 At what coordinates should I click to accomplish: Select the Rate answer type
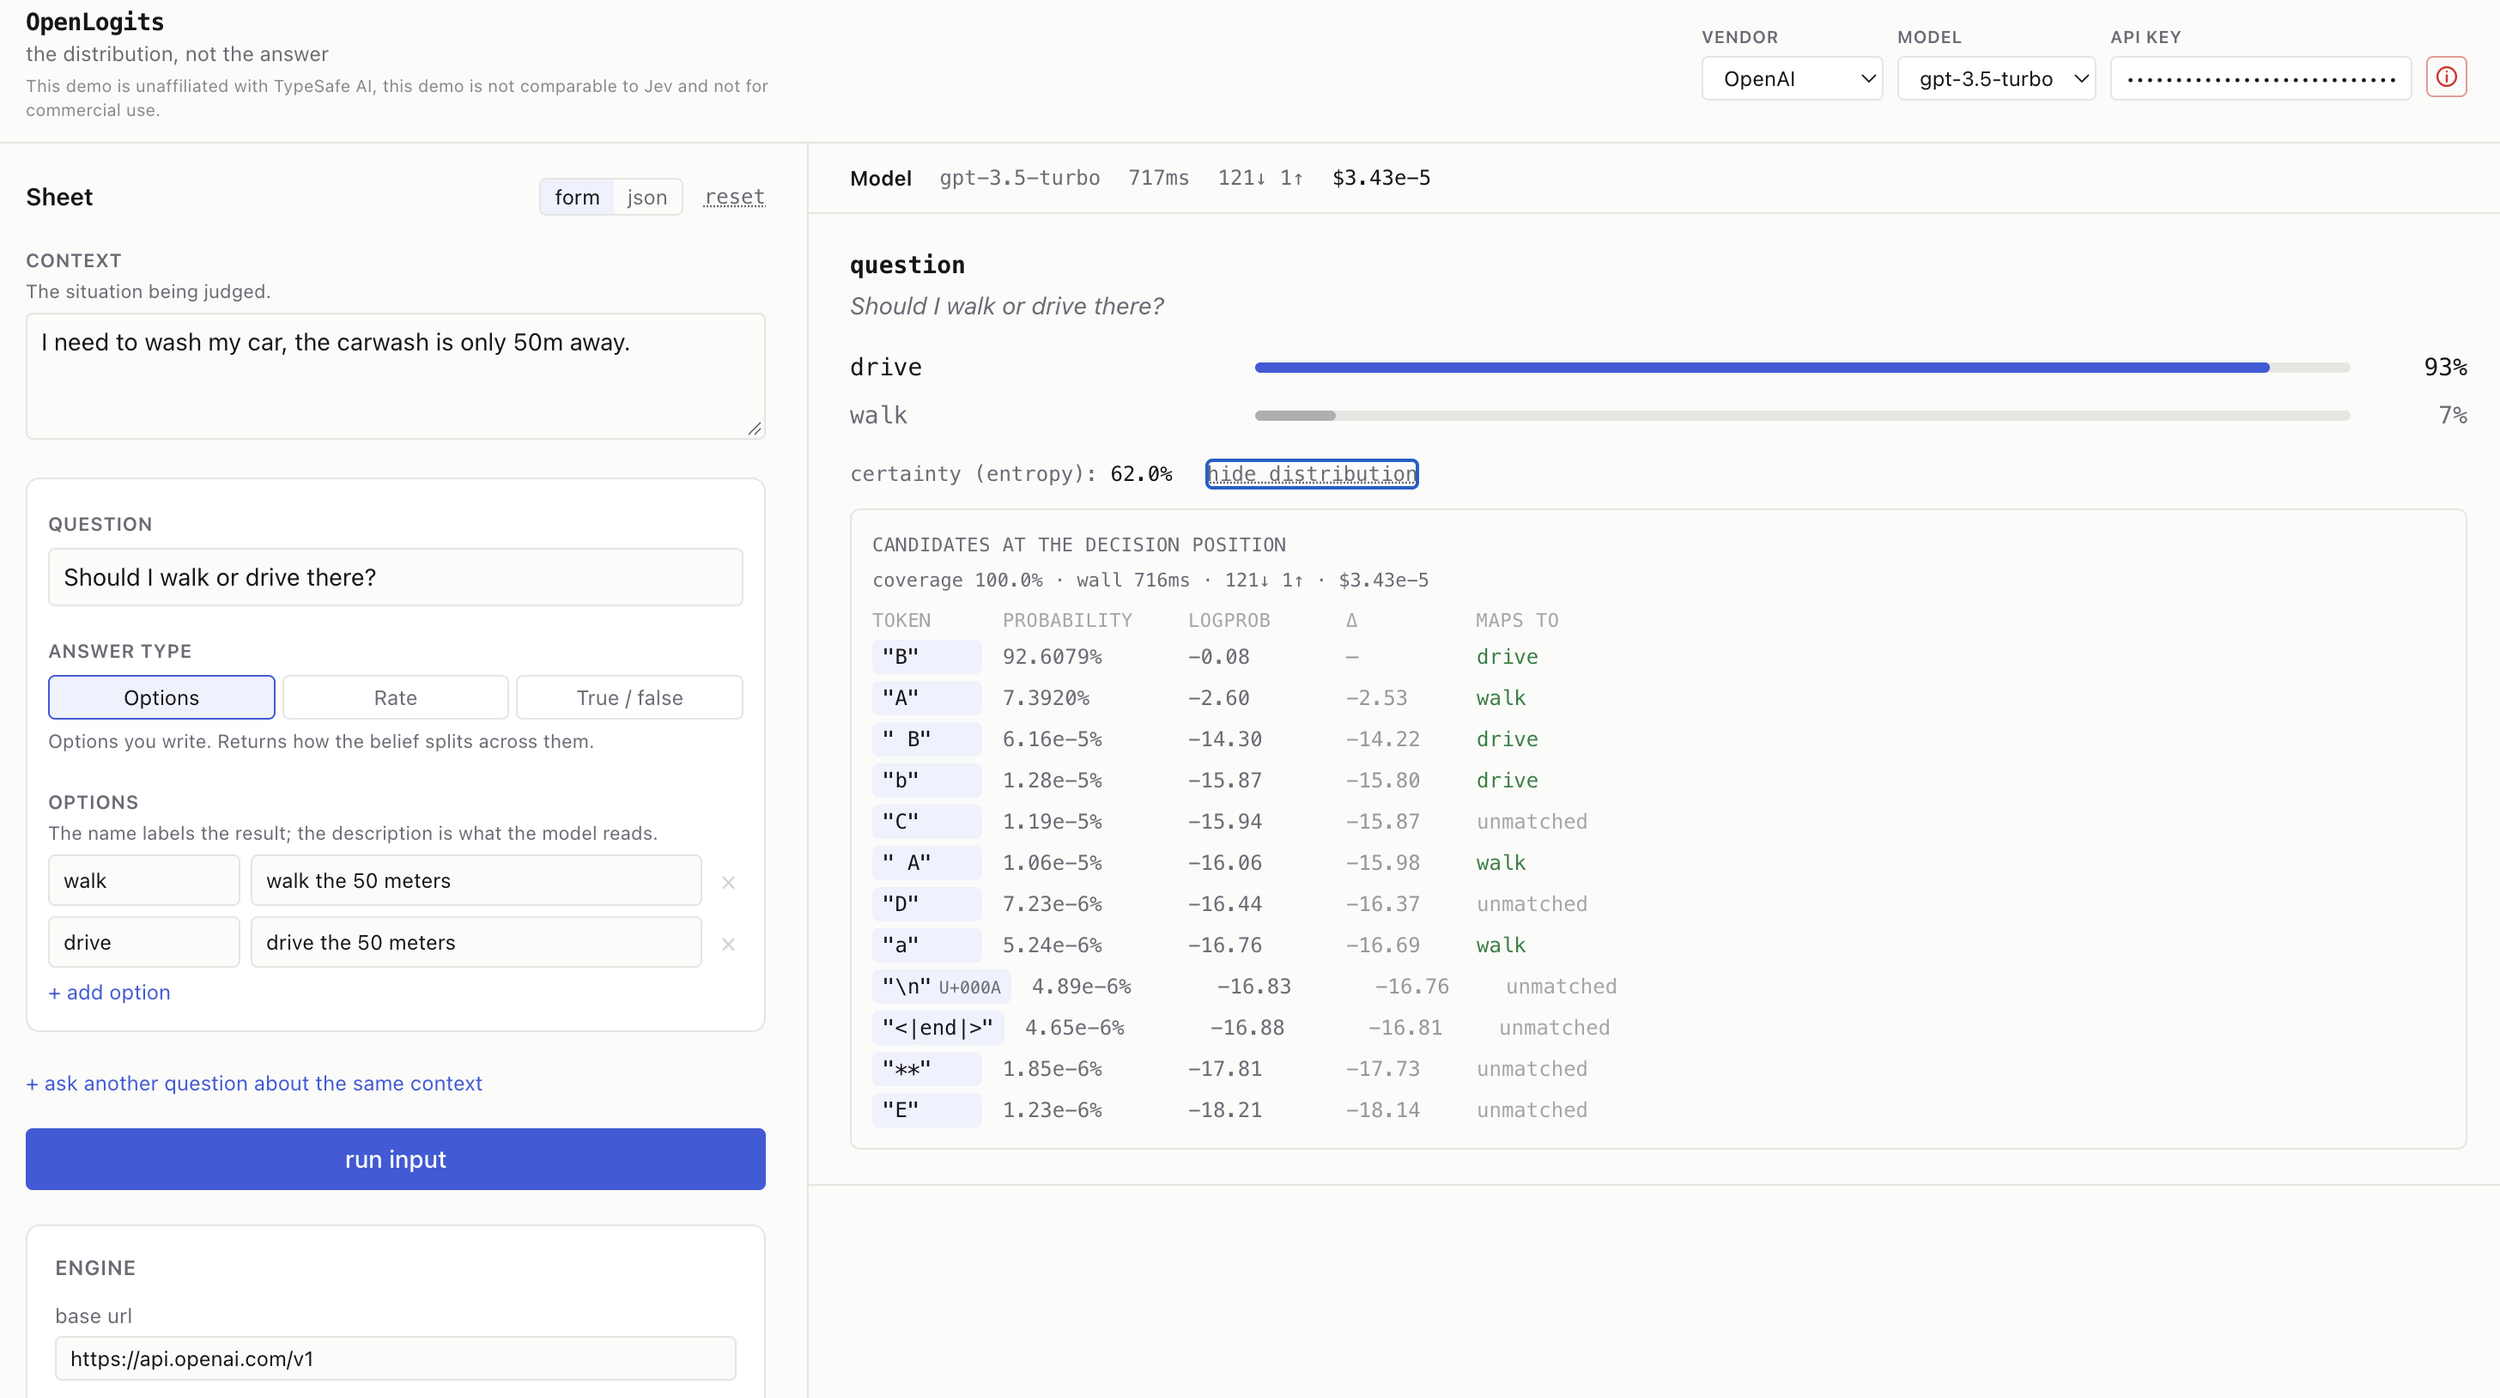(395, 697)
